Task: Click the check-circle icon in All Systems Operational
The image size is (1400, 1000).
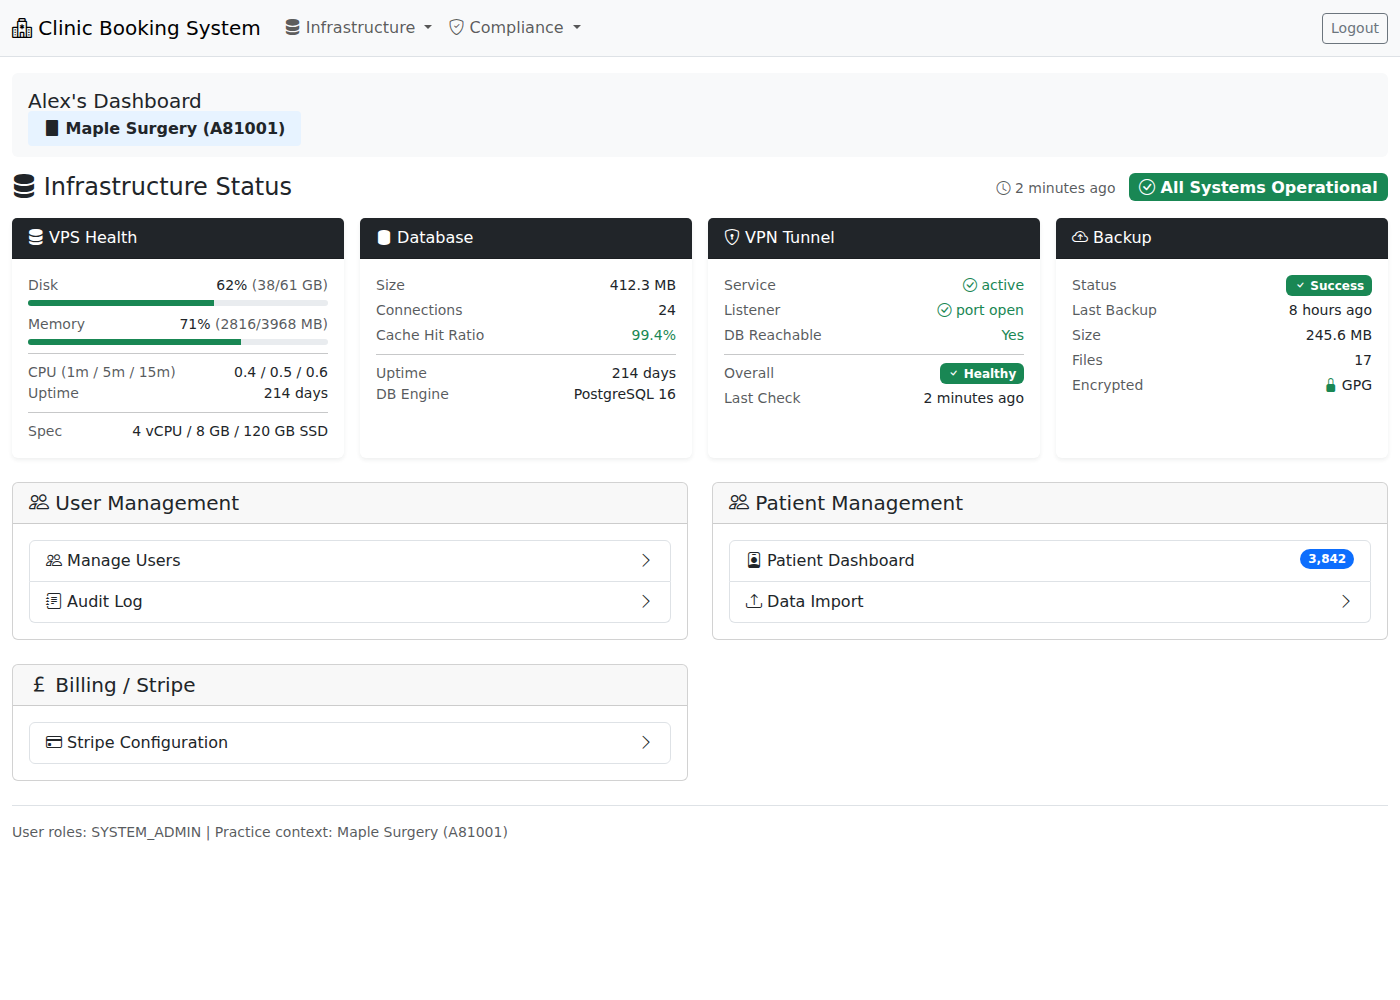Action: click(1147, 187)
